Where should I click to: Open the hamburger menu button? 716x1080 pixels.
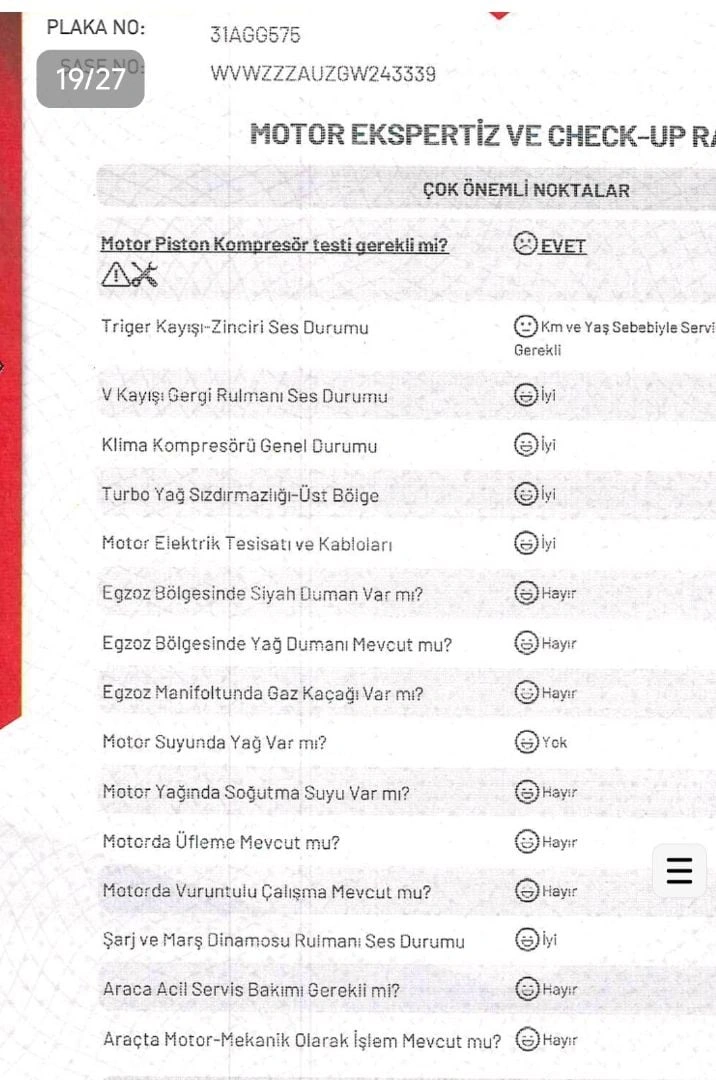pos(679,871)
